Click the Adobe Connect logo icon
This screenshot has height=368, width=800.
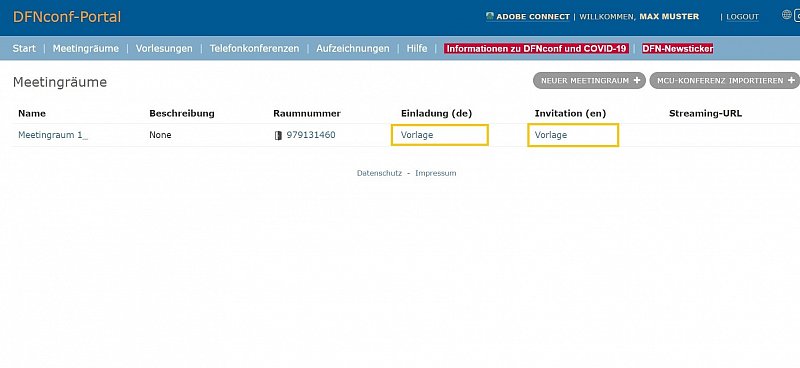click(490, 16)
